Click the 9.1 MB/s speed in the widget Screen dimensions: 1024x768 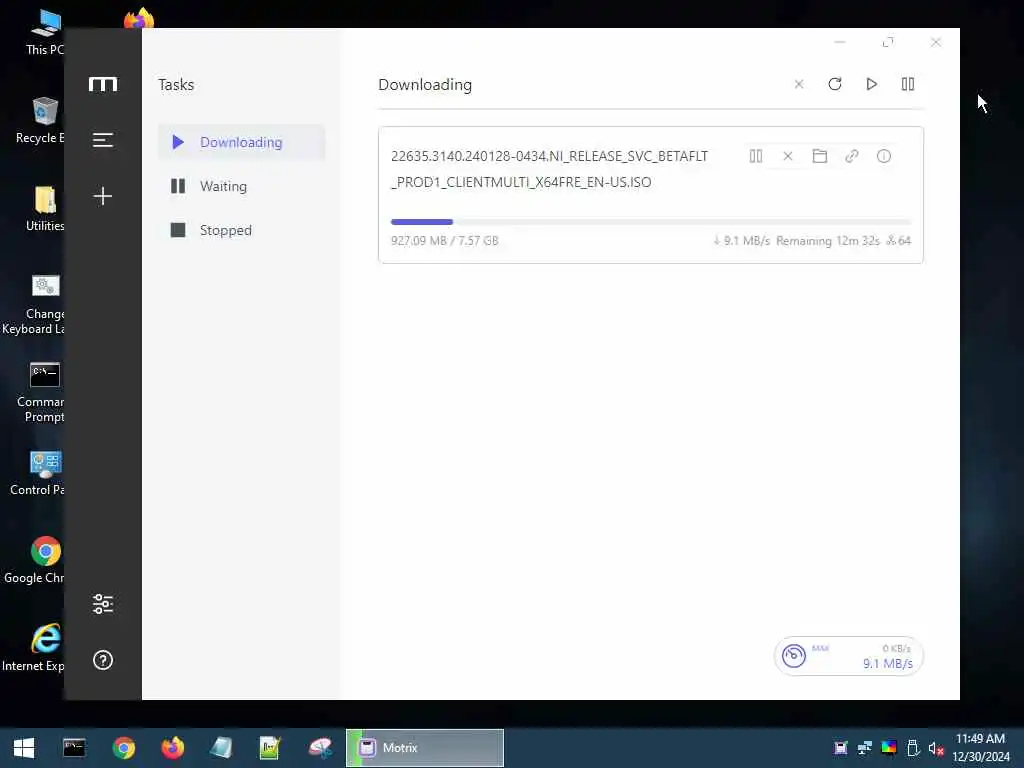tap(888, 664)
